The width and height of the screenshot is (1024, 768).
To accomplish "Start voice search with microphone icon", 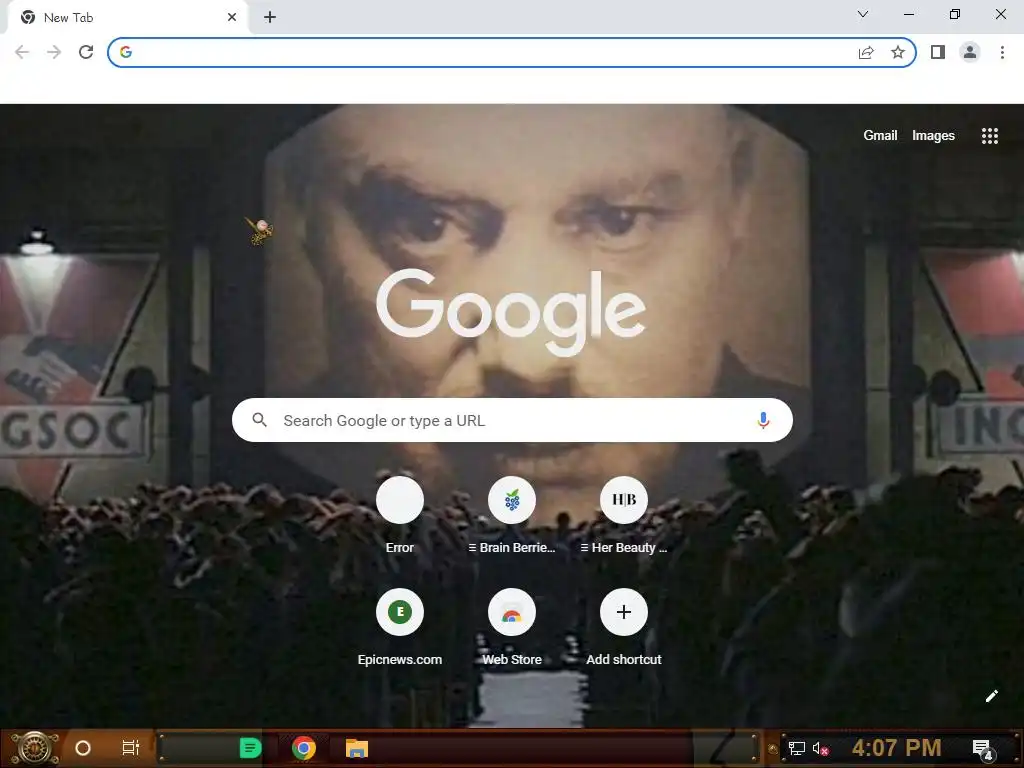I will point(763,420).
